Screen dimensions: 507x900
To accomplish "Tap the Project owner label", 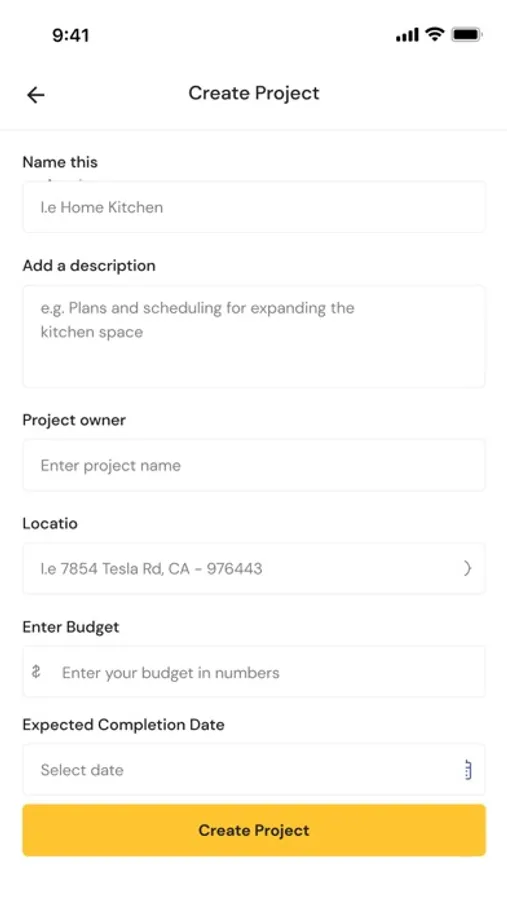I will click(x=74, y=420).
